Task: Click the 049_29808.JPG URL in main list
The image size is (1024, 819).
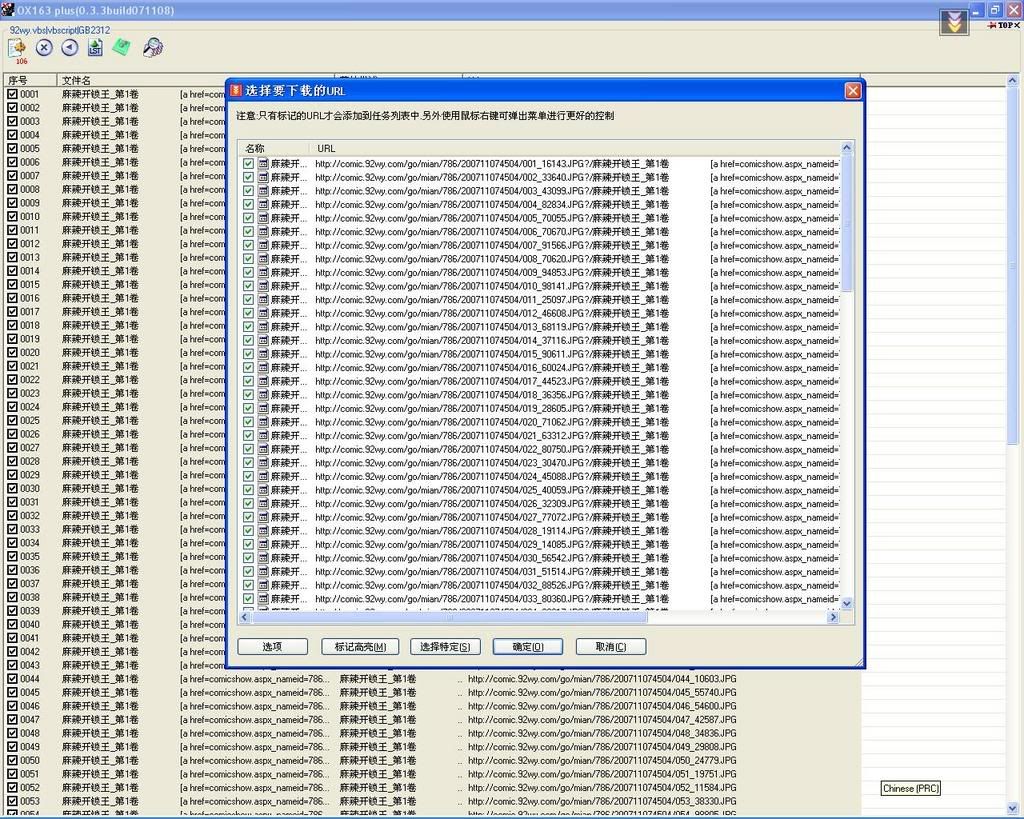Action: (x=602, y=747)
